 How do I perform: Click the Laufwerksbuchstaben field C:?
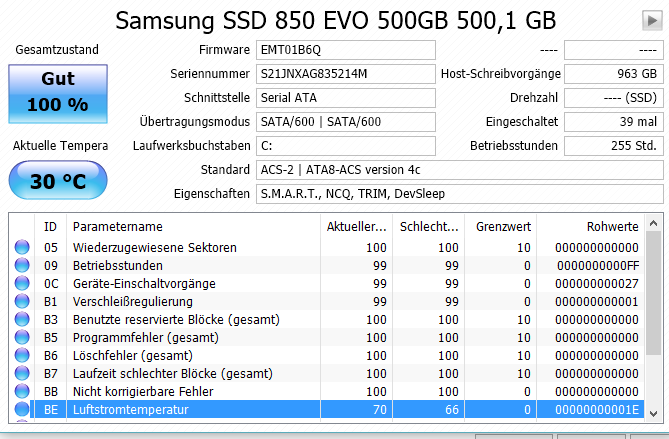346,146
